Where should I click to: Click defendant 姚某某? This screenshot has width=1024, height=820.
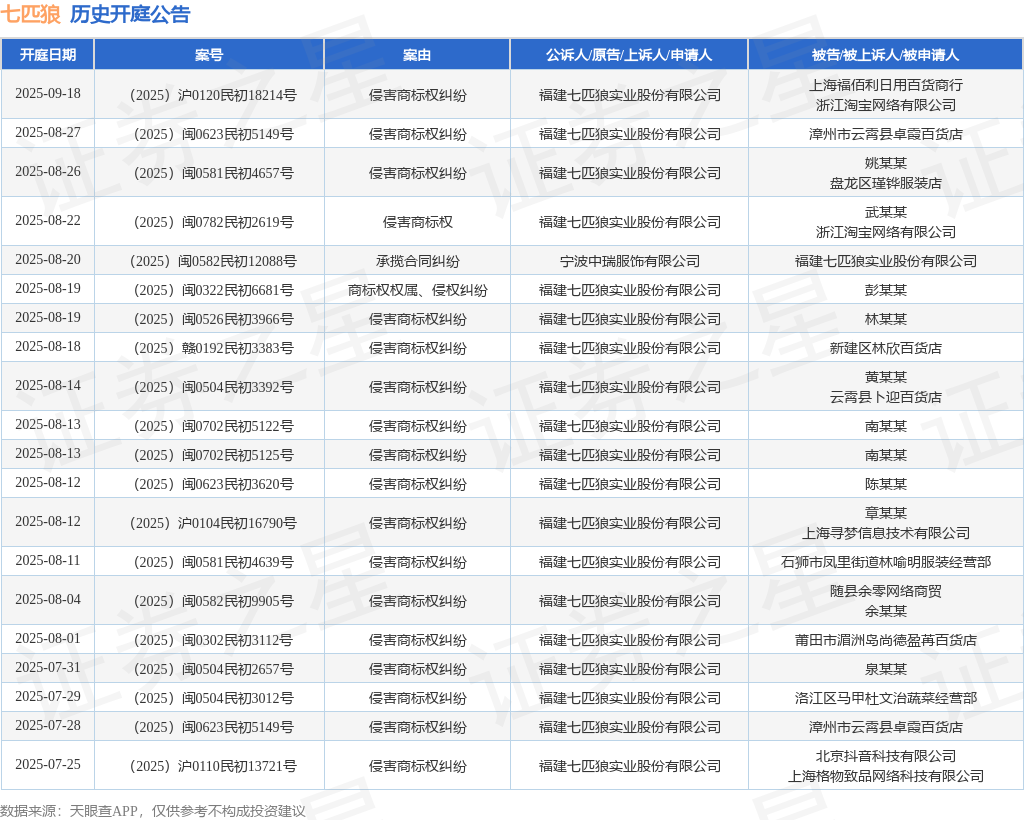click(886, 163)
